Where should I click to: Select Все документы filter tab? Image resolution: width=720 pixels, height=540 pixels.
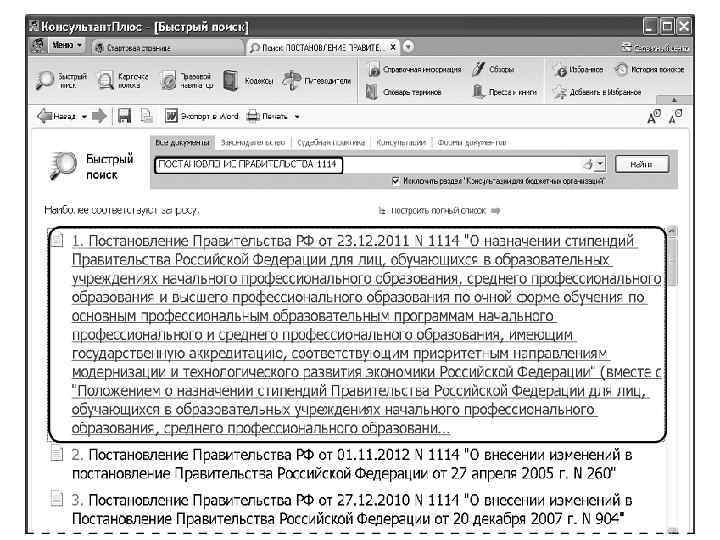click(x=182, y=142)
